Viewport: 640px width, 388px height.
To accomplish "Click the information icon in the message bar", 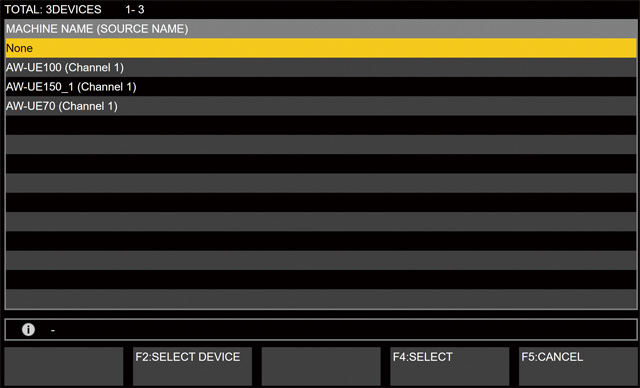I will [x=28, y=329].
